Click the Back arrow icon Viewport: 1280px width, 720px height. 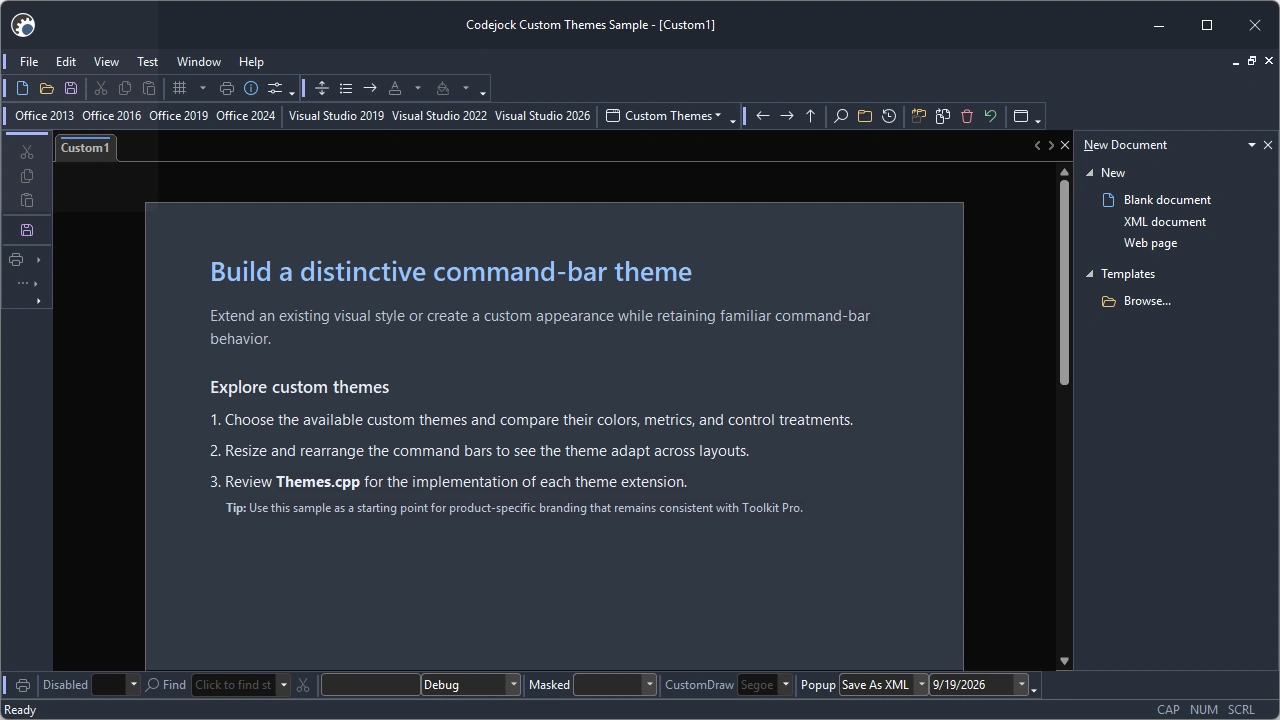[763, 116]
